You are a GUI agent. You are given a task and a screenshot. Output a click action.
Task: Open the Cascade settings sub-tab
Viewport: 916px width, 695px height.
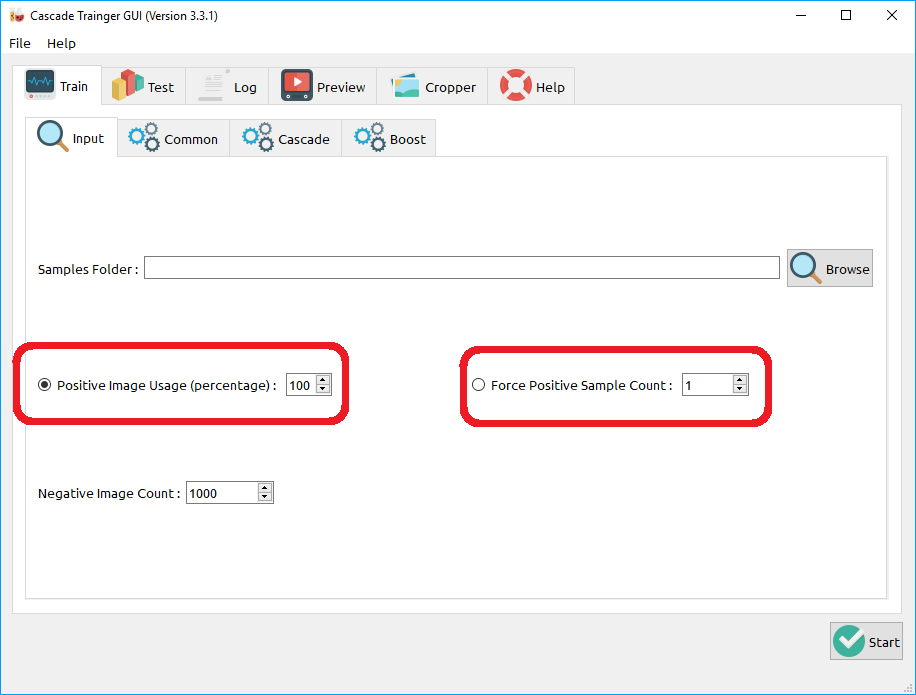286,138
